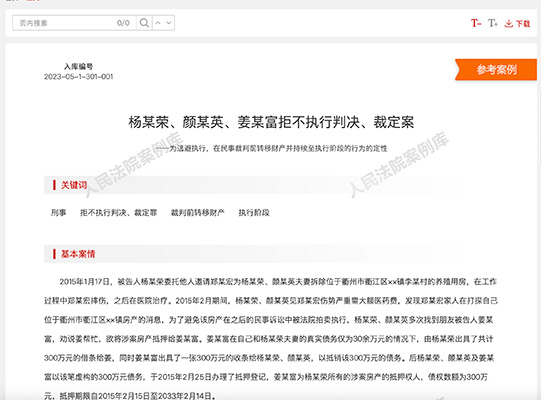The image size is (541, 400).
Task: Decrease font size with T- icon
Action: 476,23
